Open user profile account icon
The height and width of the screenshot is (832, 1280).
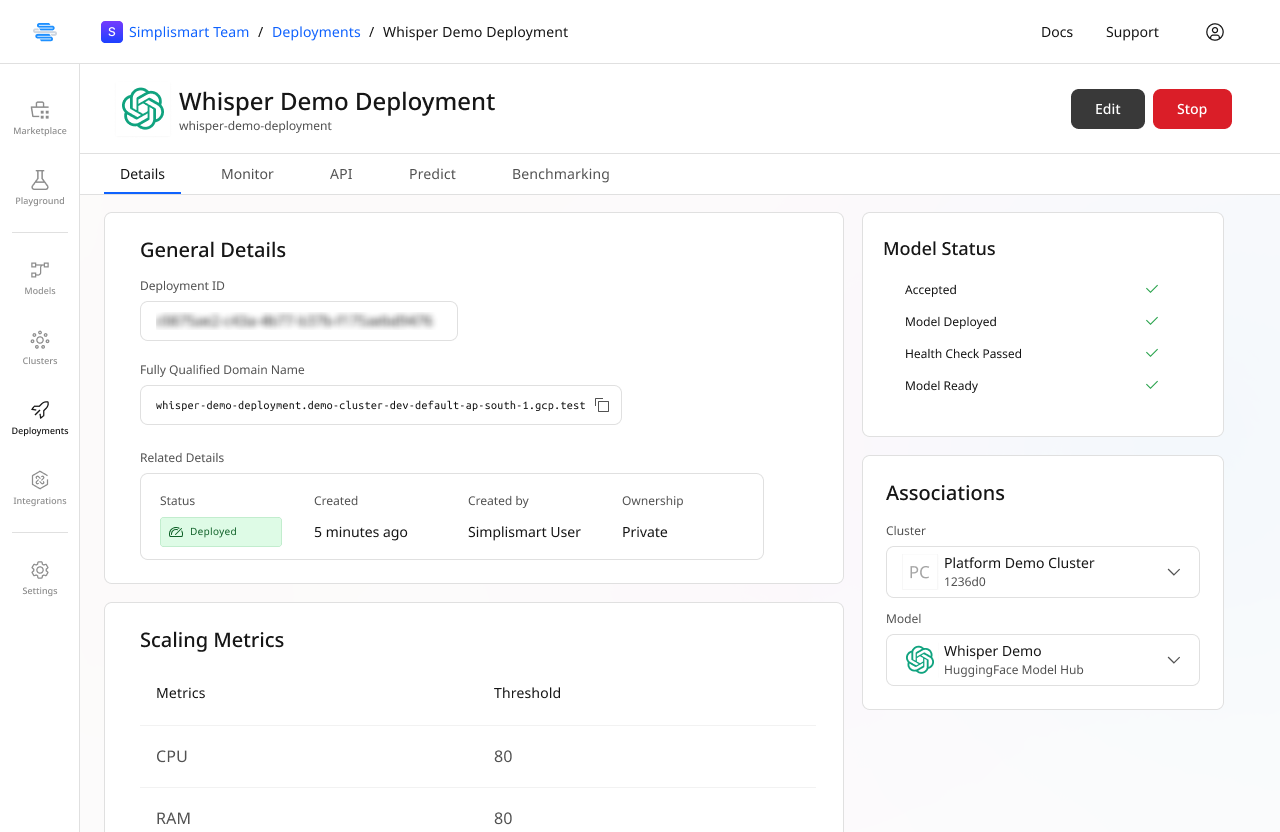tap(1215, 32)
